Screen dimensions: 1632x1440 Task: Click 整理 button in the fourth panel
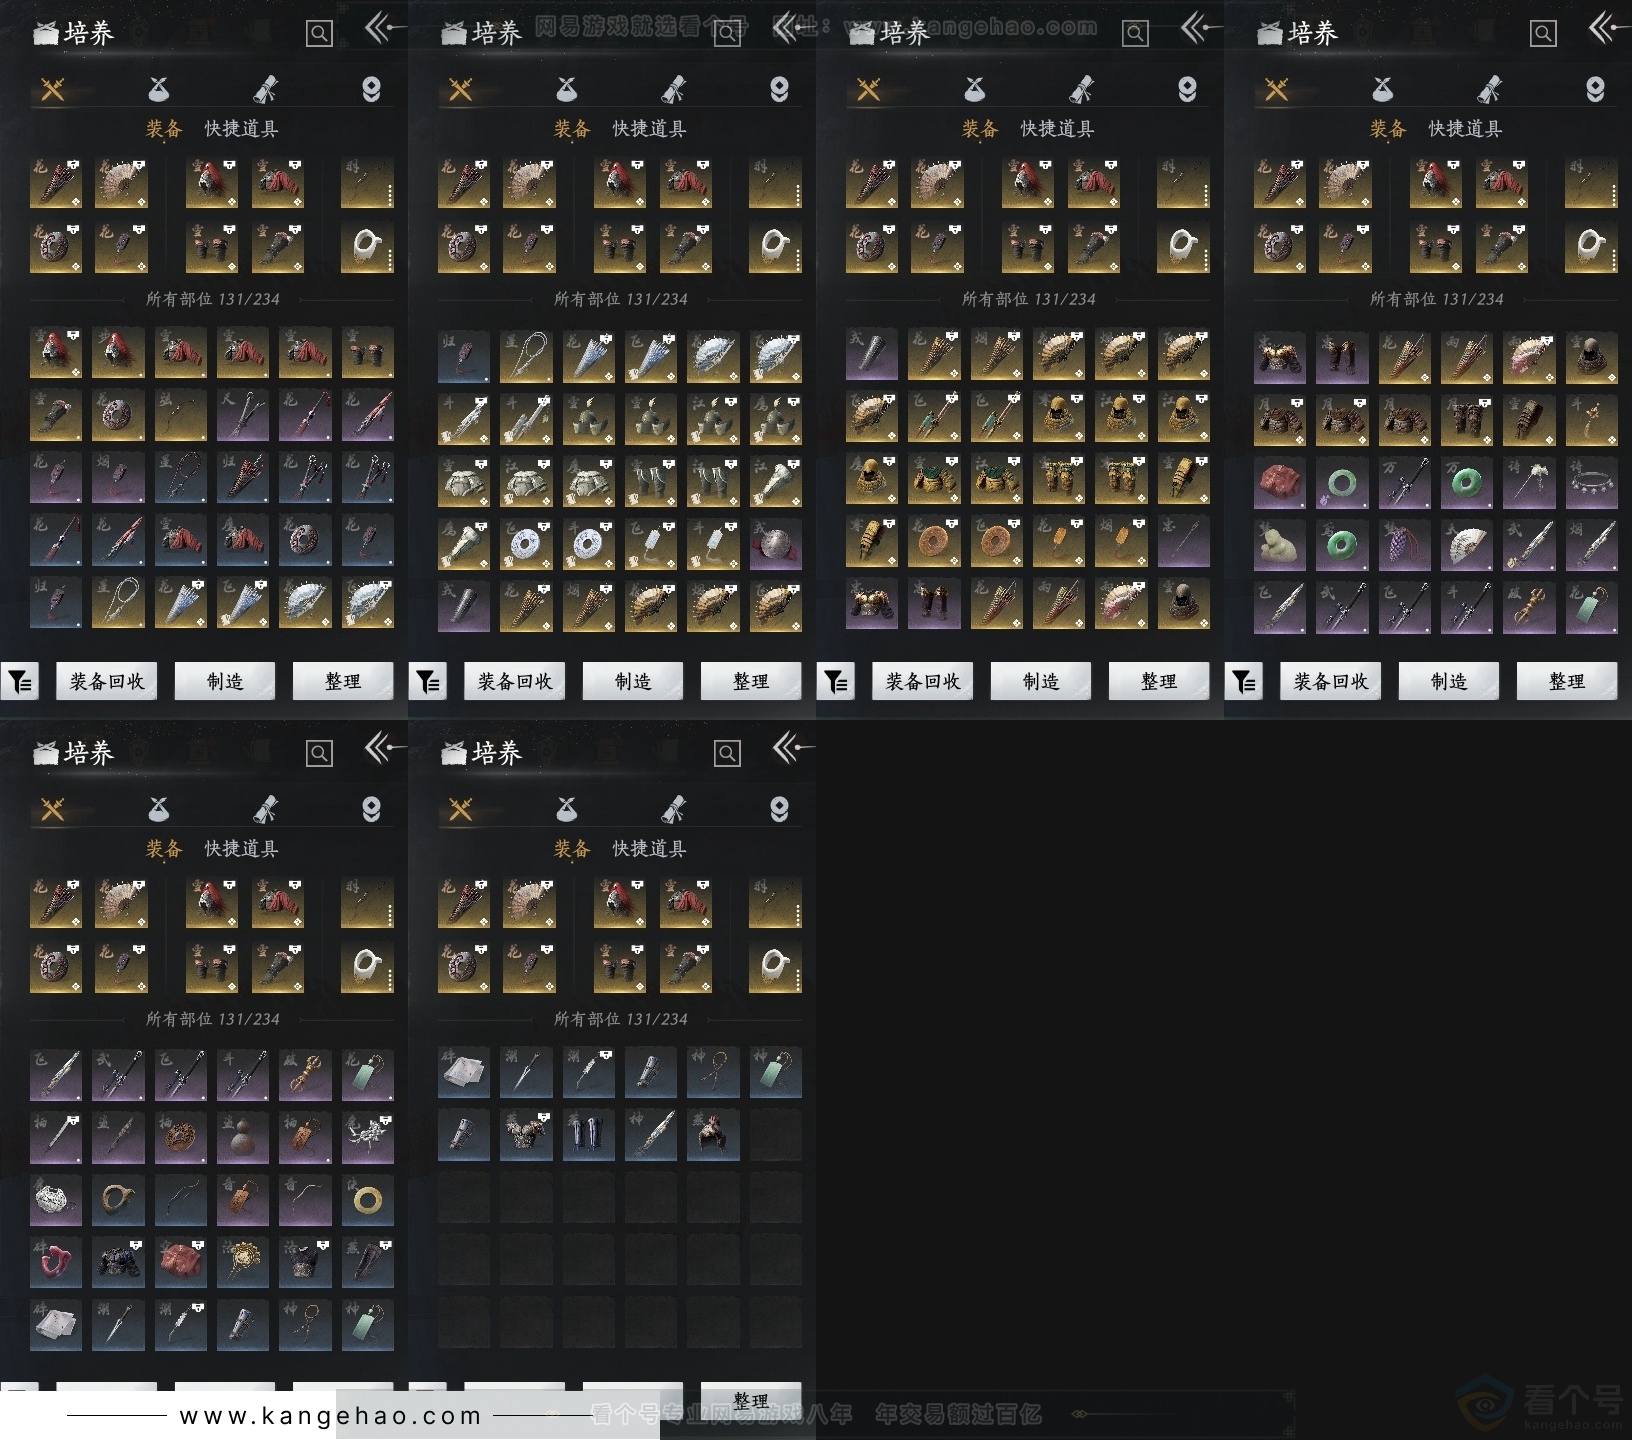pyautogui.click(x=1567, y=681)
